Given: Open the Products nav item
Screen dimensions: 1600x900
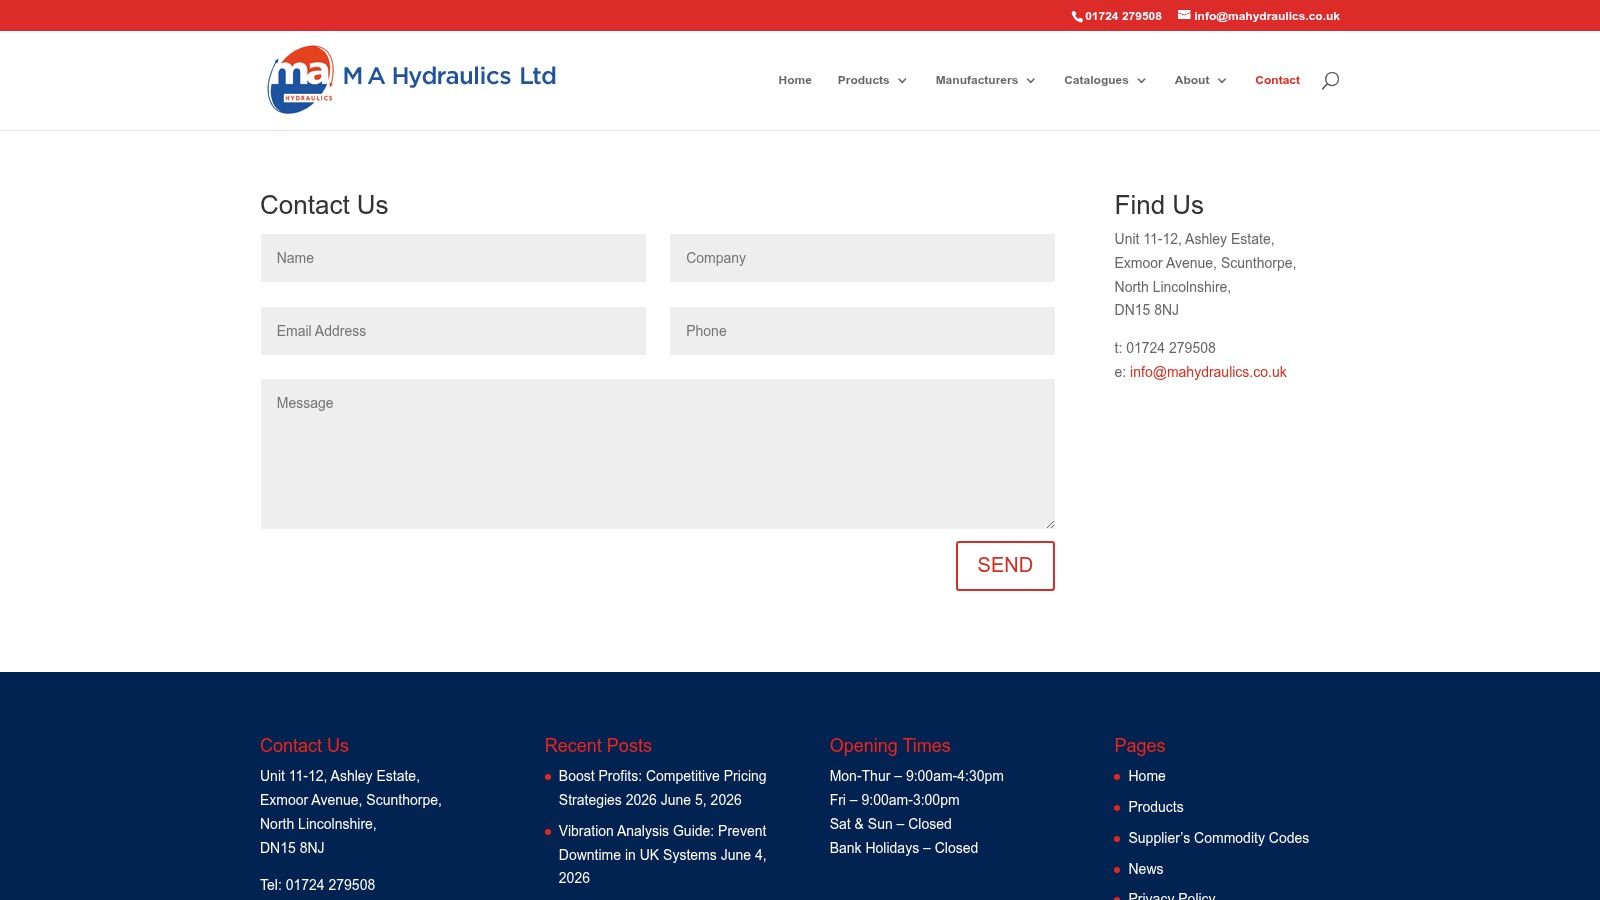Looking at the screenshot, I should [863, 80].
